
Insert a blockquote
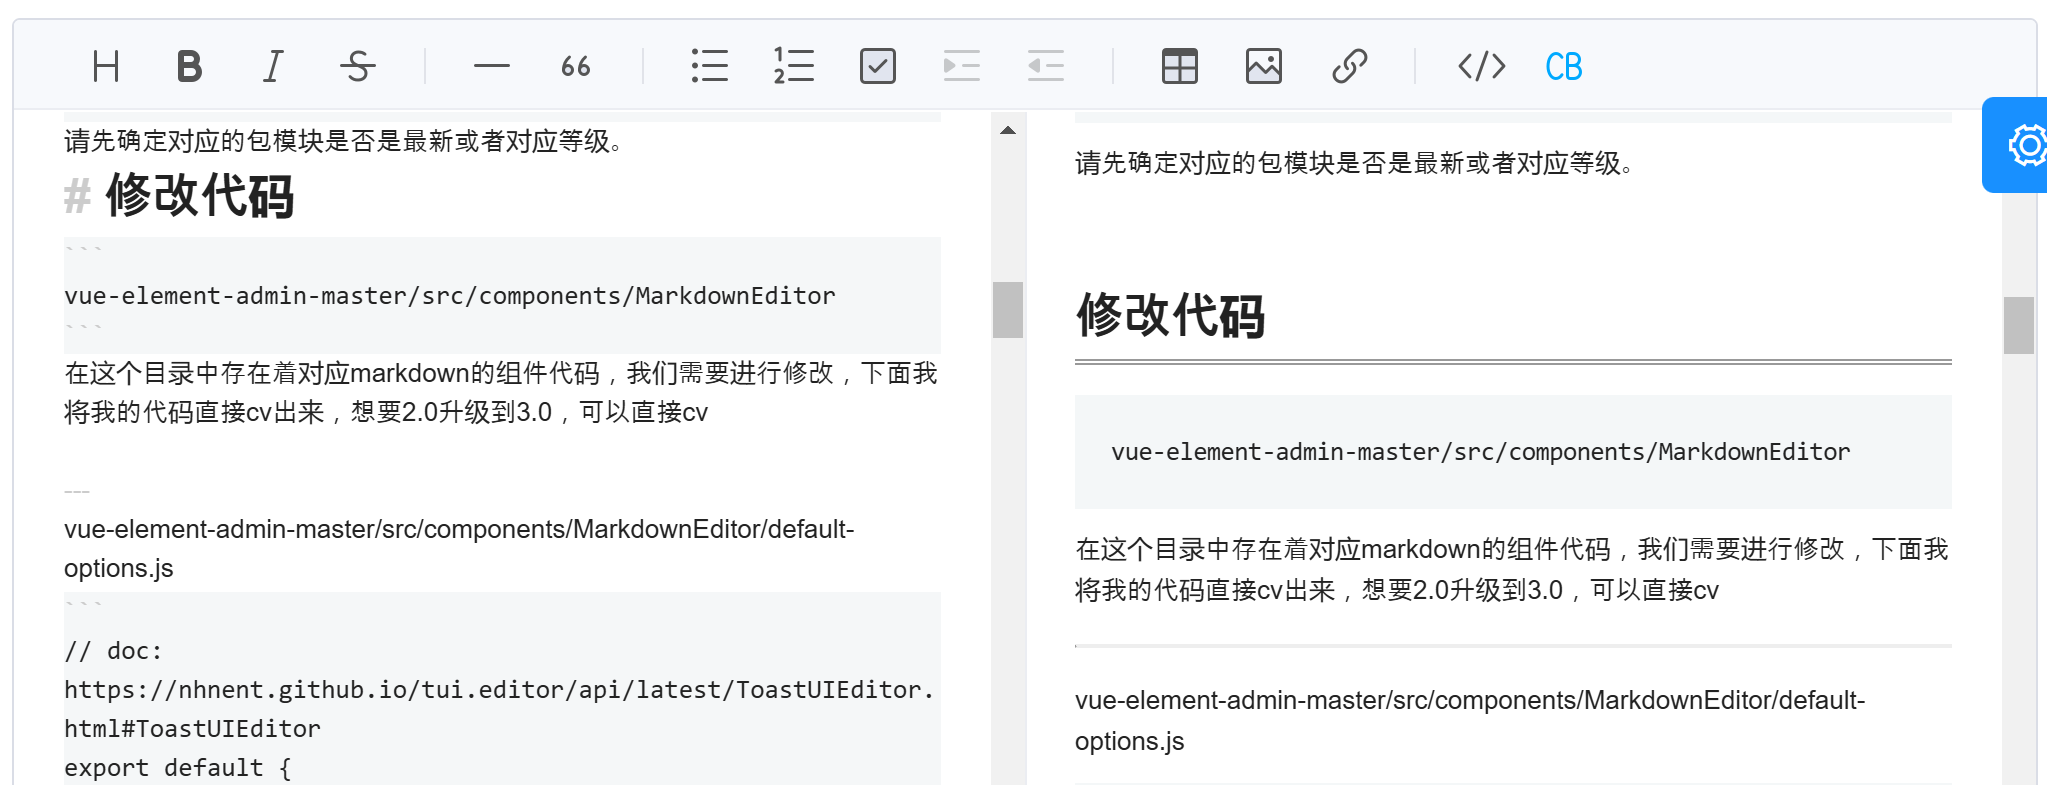576,67
